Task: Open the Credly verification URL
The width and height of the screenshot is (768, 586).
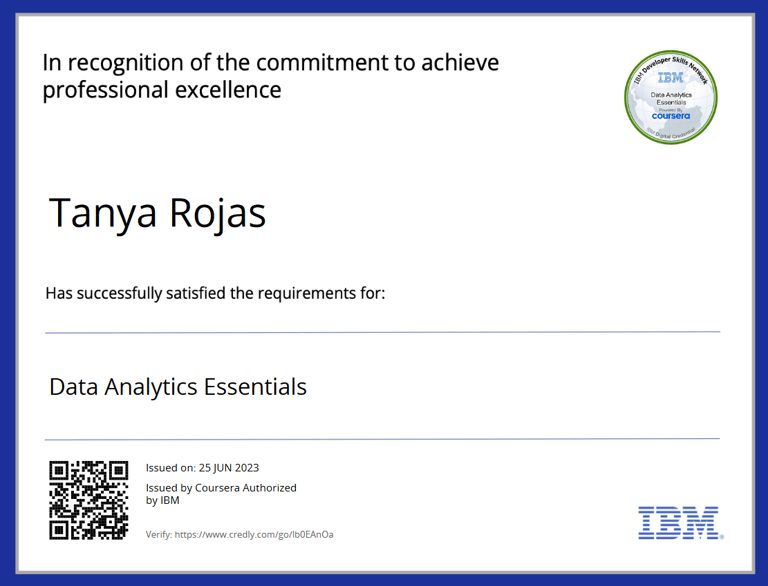Action: tap(254, 535)
